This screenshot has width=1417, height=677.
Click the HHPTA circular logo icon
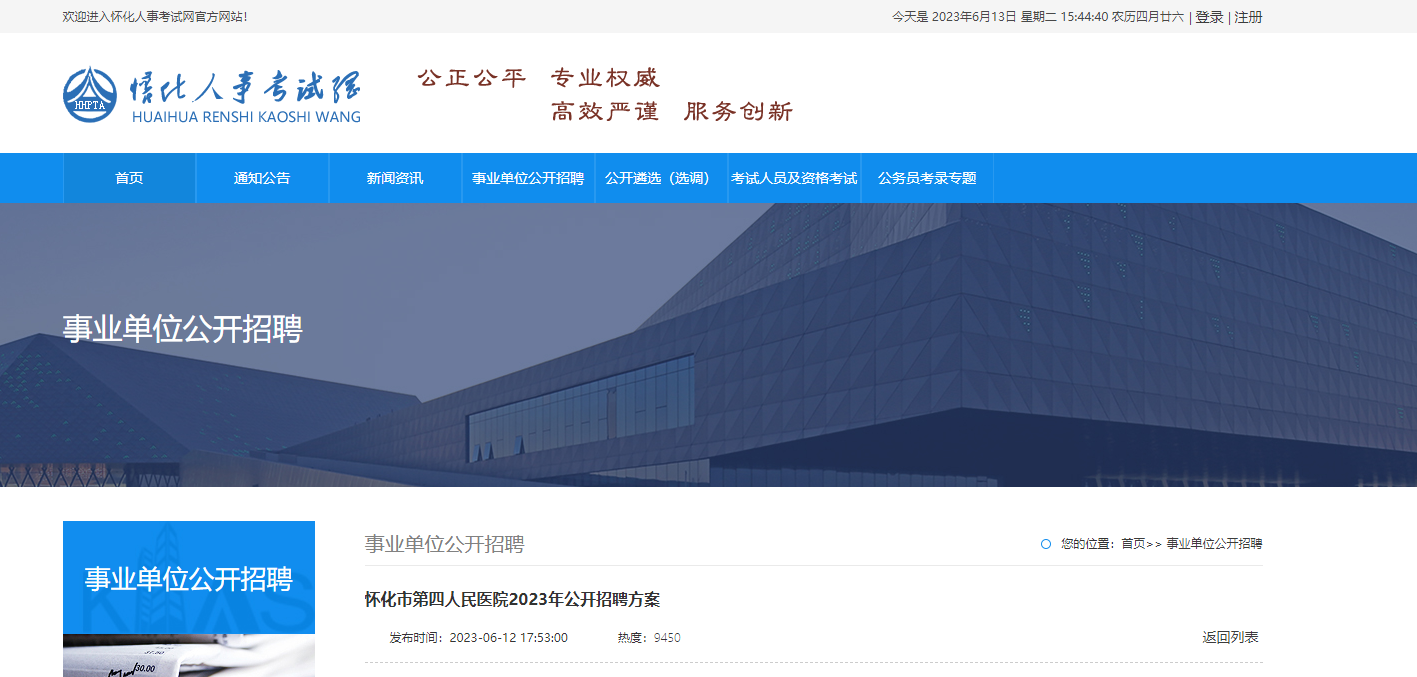90,94
